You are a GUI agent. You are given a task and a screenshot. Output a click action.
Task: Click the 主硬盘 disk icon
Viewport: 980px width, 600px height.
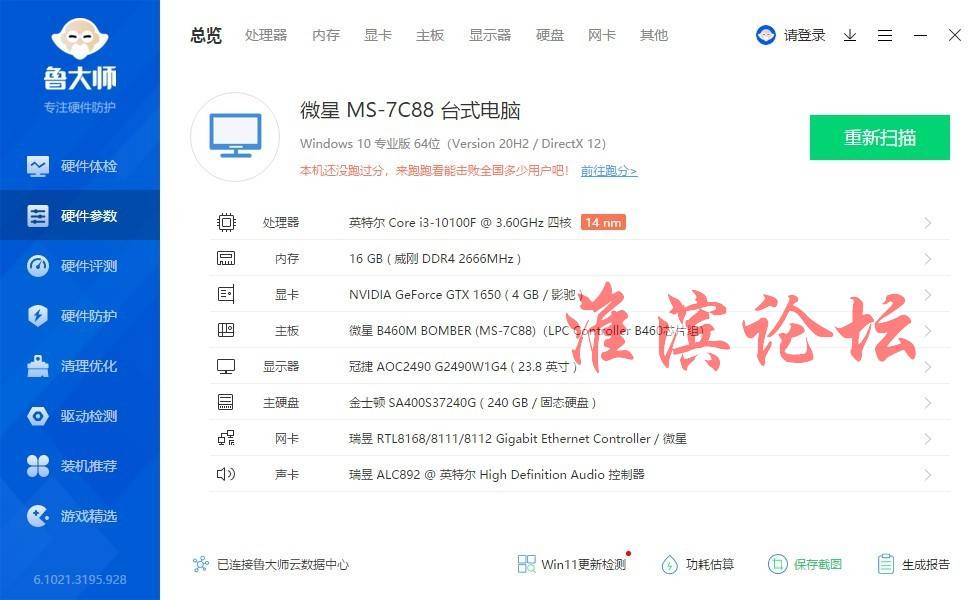click(x=226, y=402)
